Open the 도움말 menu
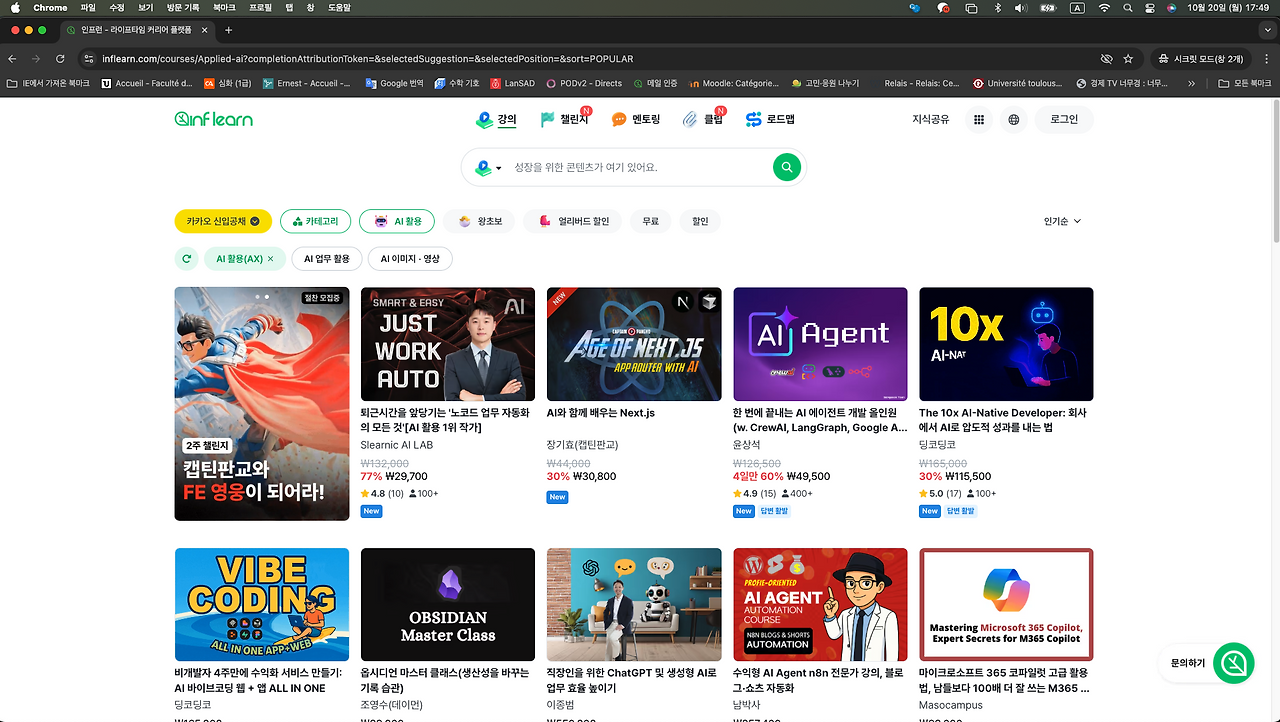This screenshot has height=722, width=1280. click(x=339, y=8)
